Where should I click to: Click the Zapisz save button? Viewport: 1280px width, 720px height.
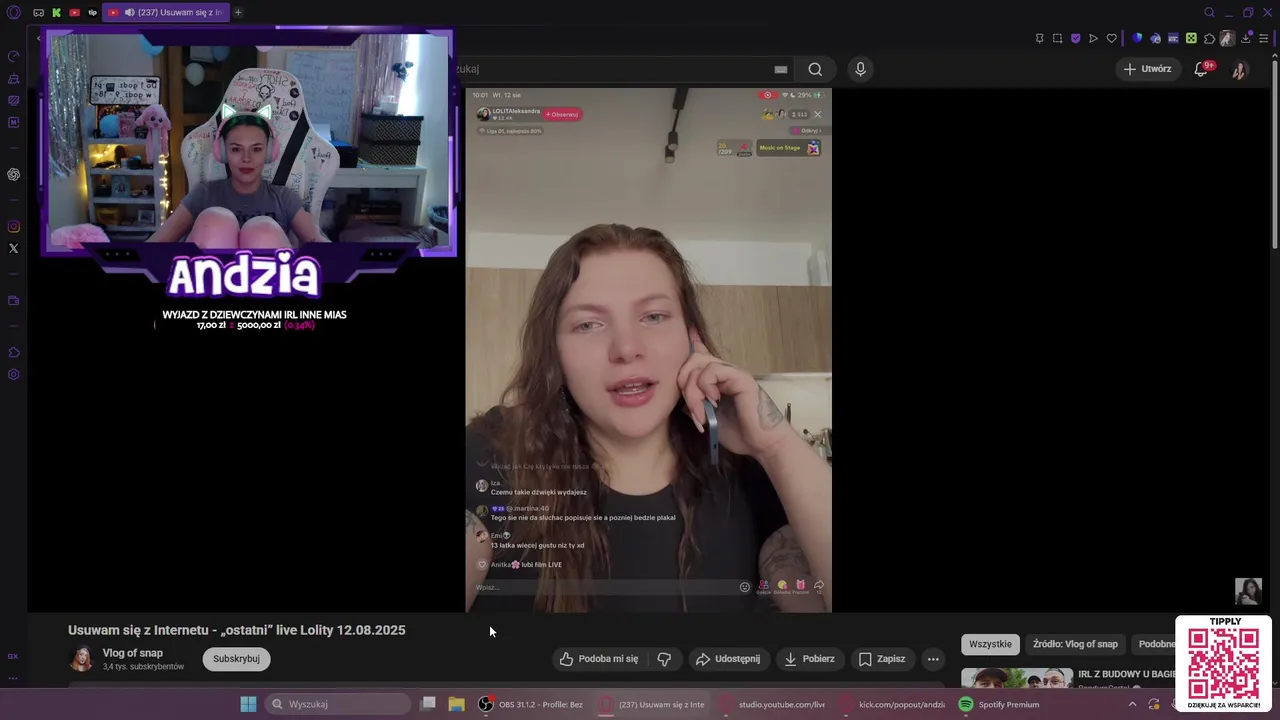[881, 659]
